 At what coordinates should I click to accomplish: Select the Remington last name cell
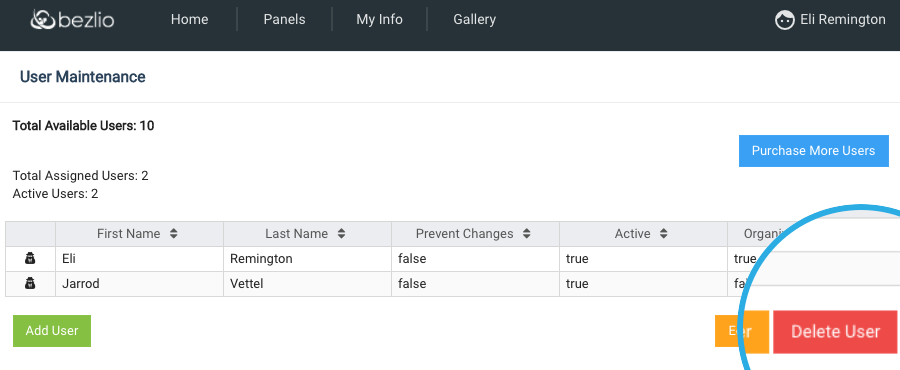pos(308,259)
